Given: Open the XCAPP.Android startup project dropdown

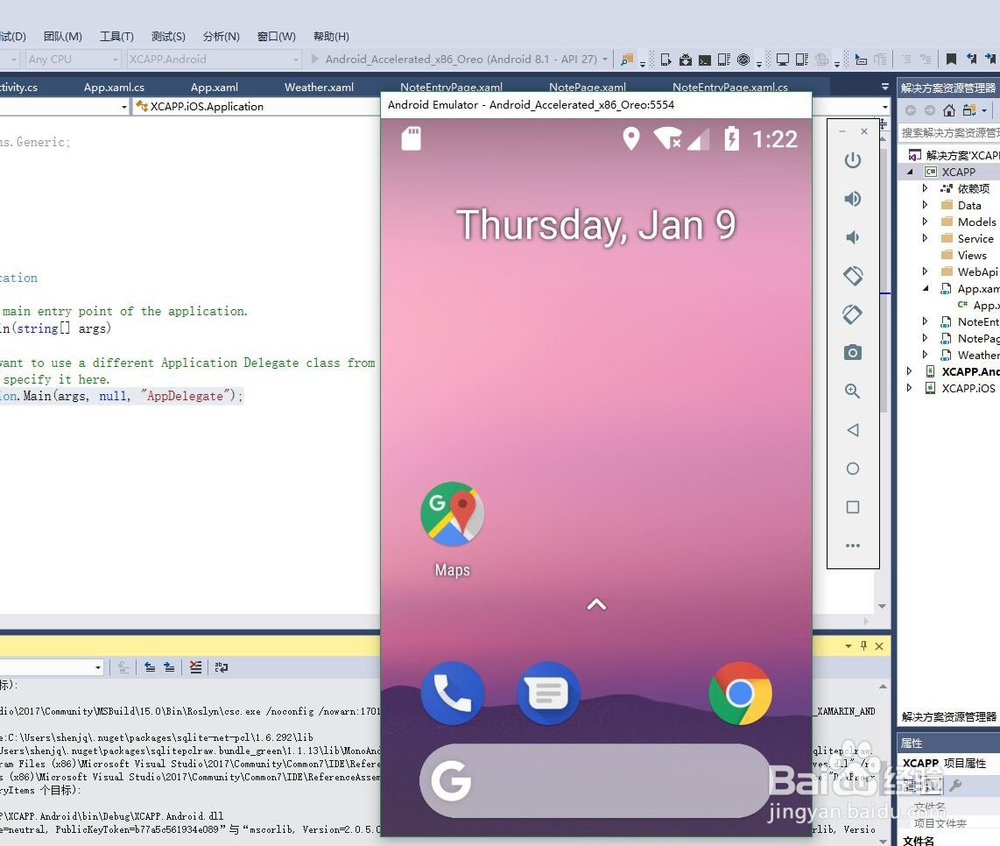Looking at the screenshot, I should pos(214,59).
